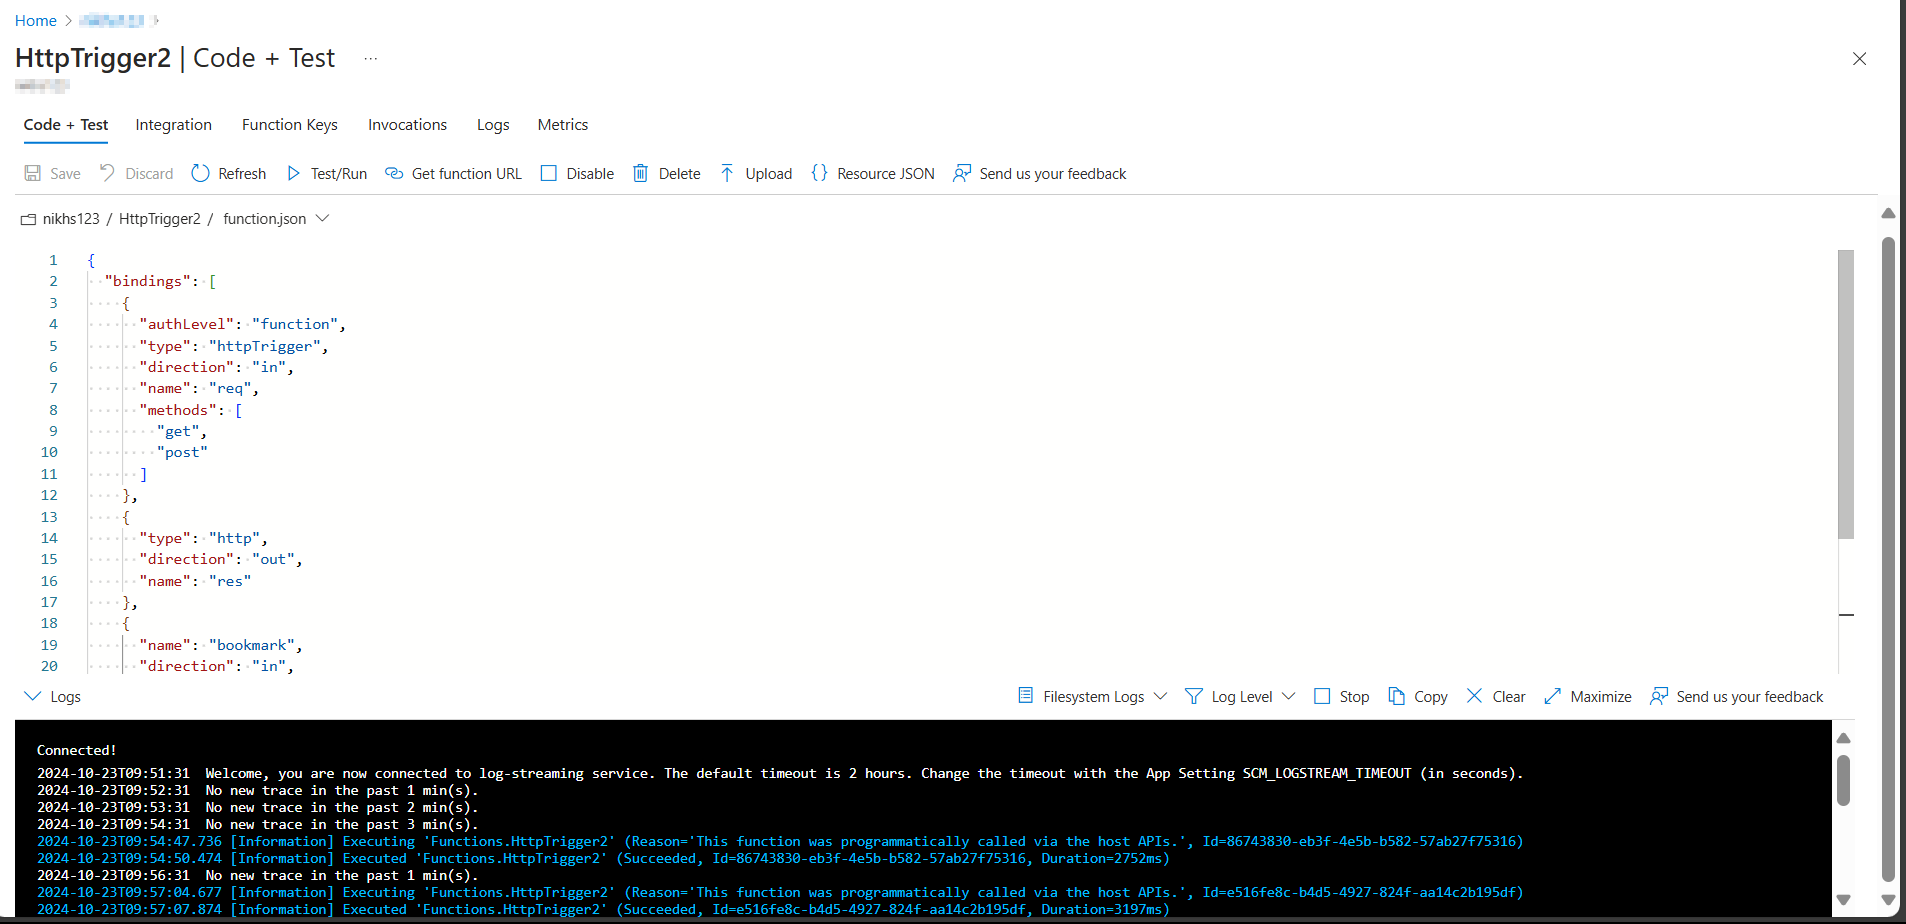Click the Duration=3197ms Executed log entry

[x=603, y=910]
